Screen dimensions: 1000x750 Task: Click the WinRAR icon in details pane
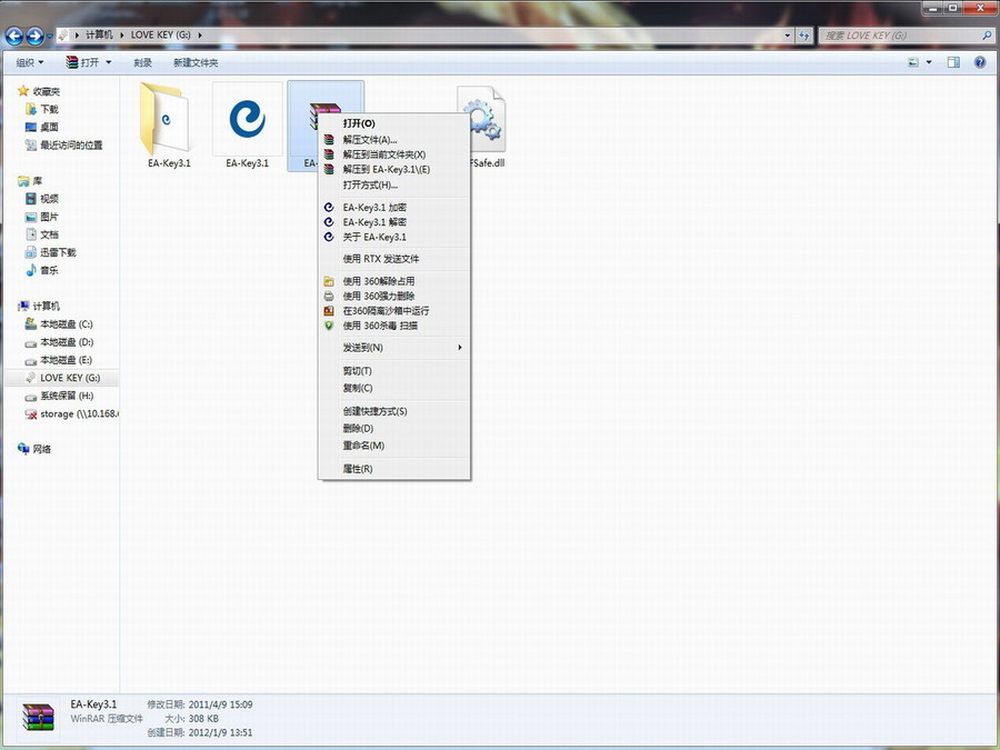[x=38, y=717]
